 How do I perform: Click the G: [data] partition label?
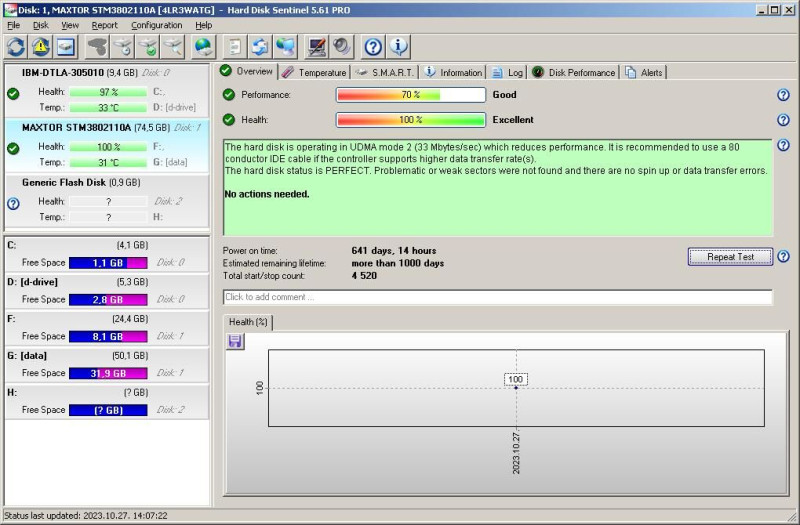coord(27,356)
